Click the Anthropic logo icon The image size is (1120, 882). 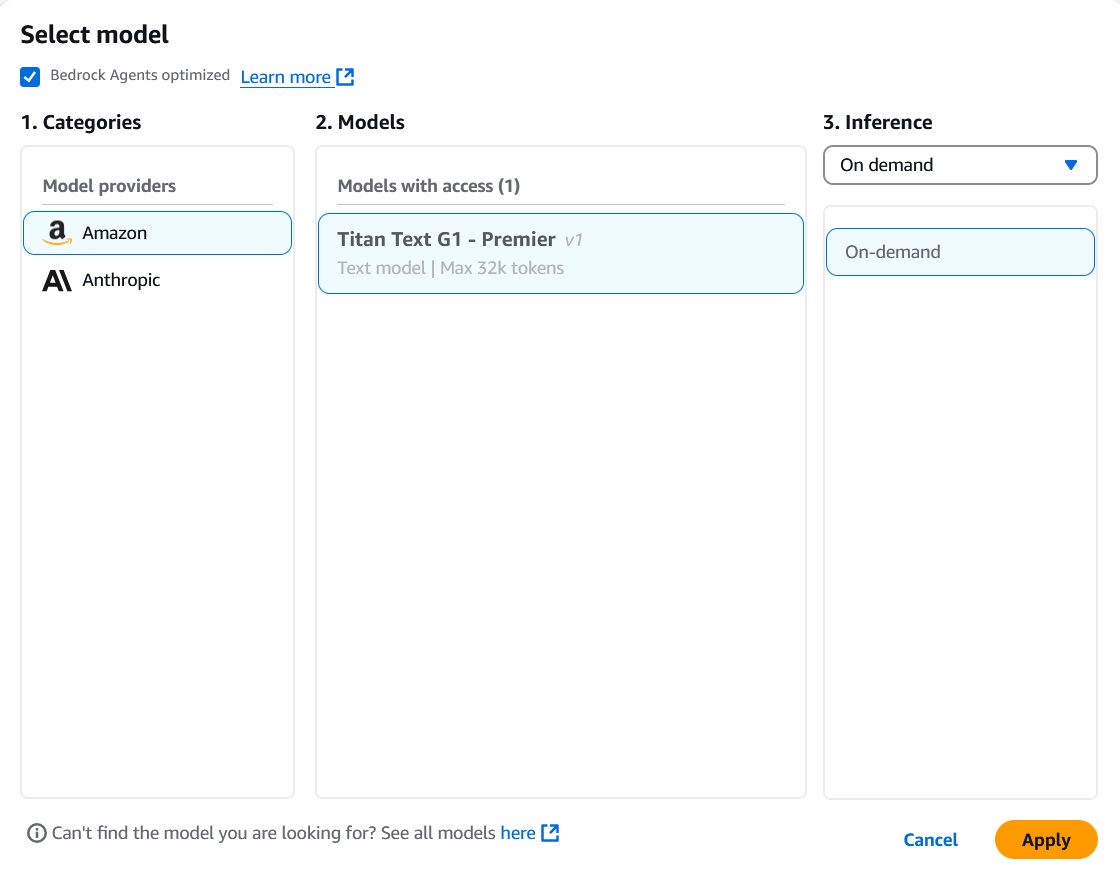coord(57,280)
